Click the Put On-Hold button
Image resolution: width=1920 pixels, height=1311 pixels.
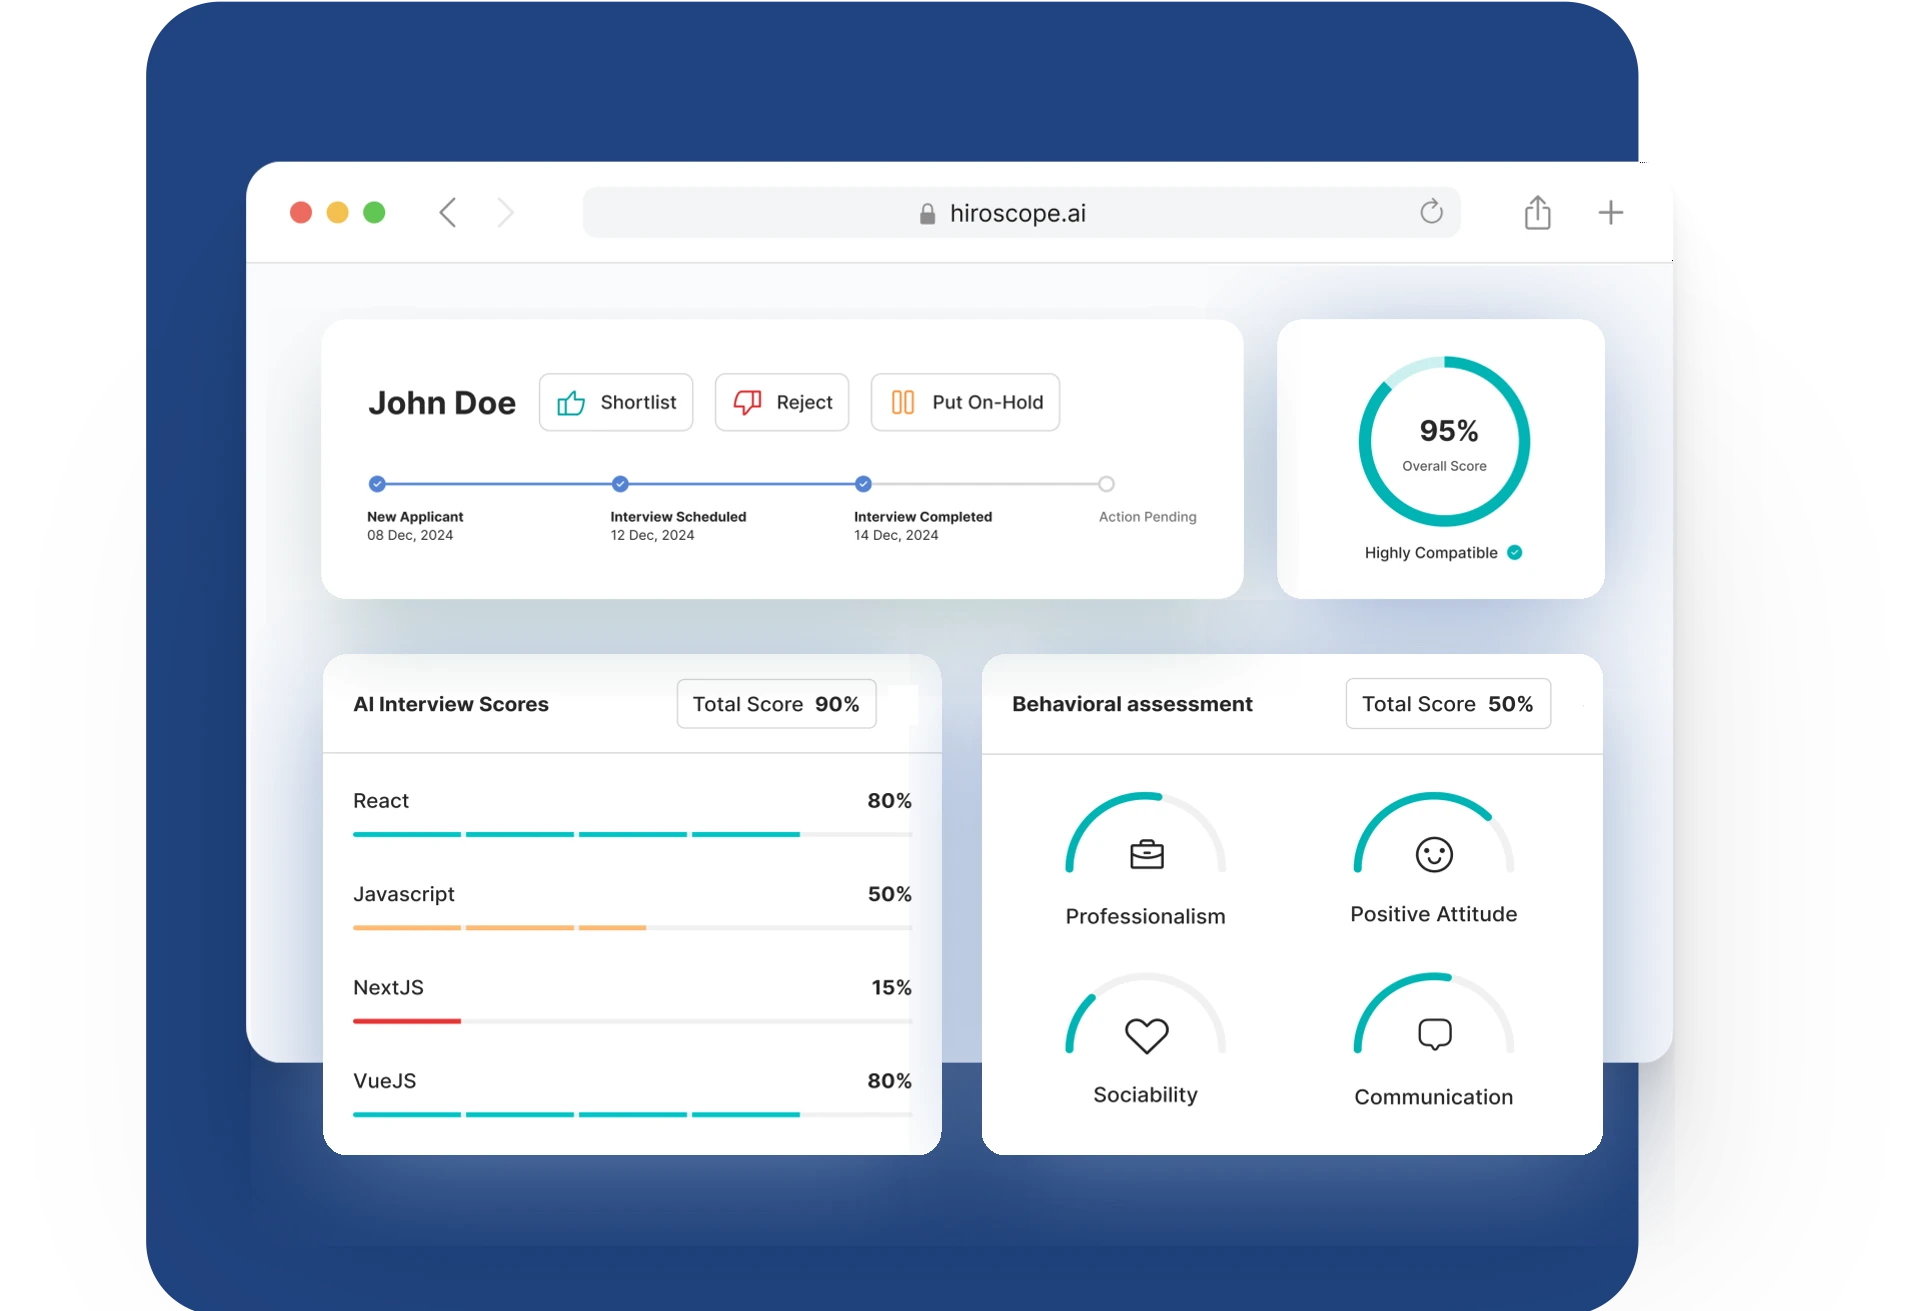(965, 402)
